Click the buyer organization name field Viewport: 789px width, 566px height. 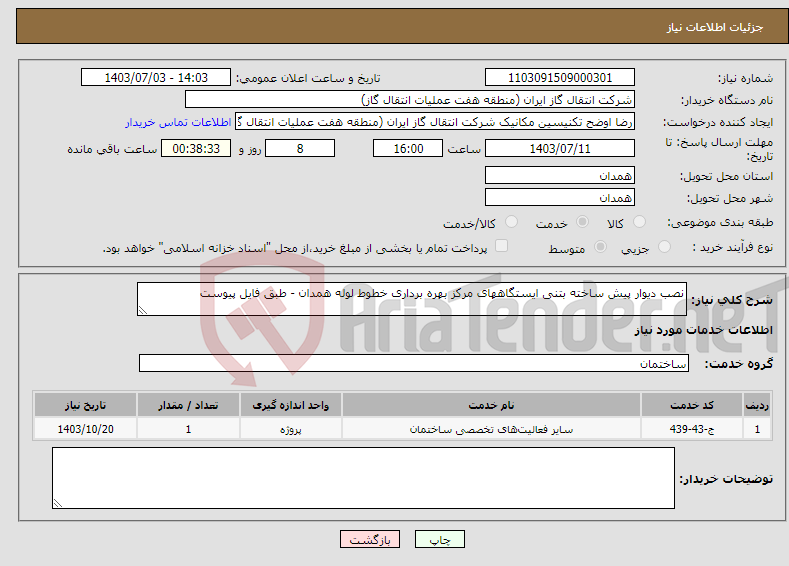click(410, 100)
